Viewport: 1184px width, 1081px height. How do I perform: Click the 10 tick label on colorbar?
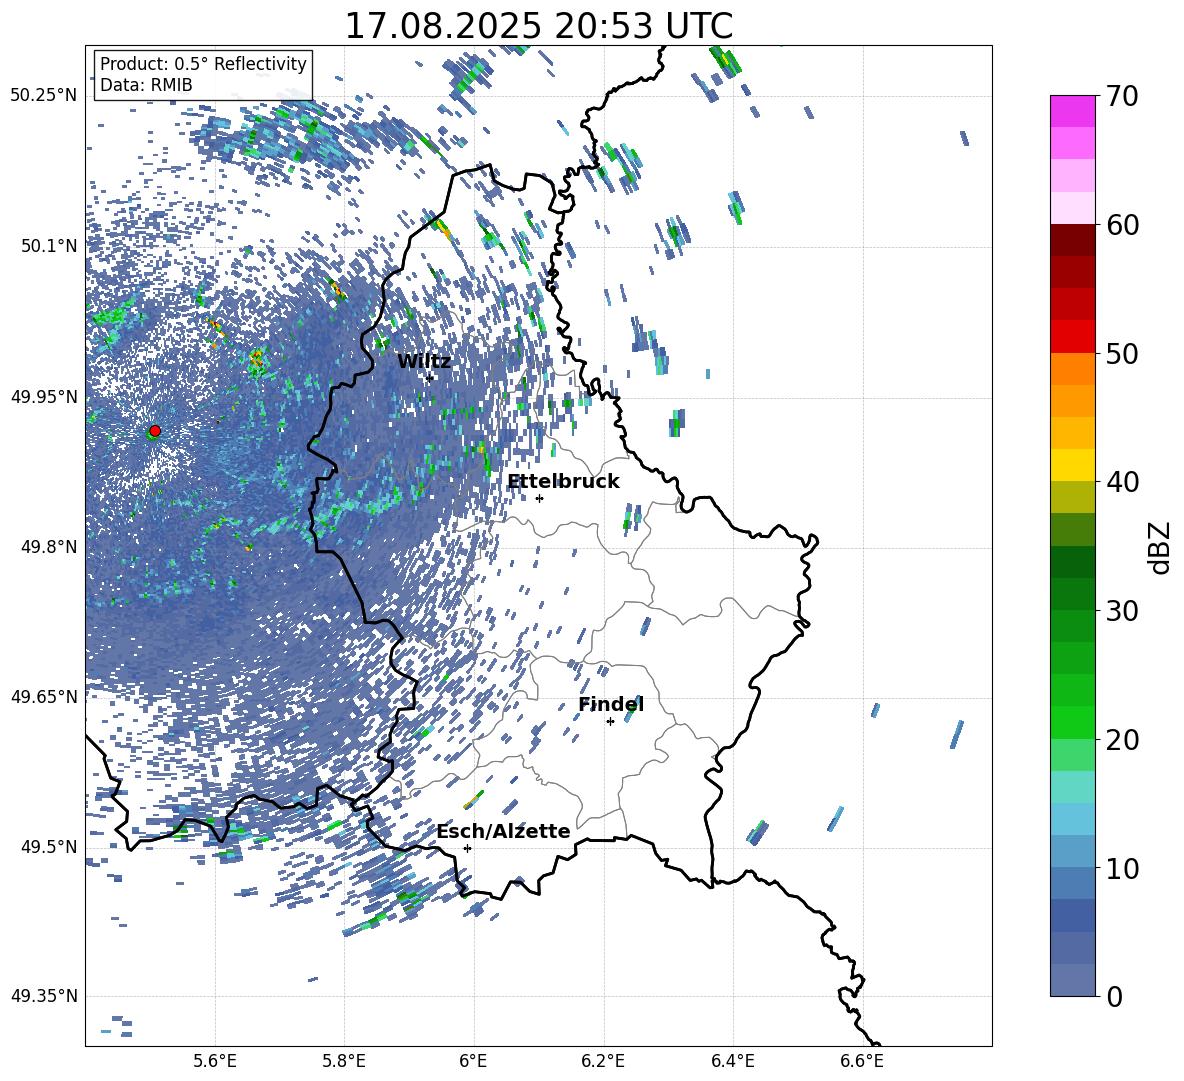click(x=1122, y=868)
